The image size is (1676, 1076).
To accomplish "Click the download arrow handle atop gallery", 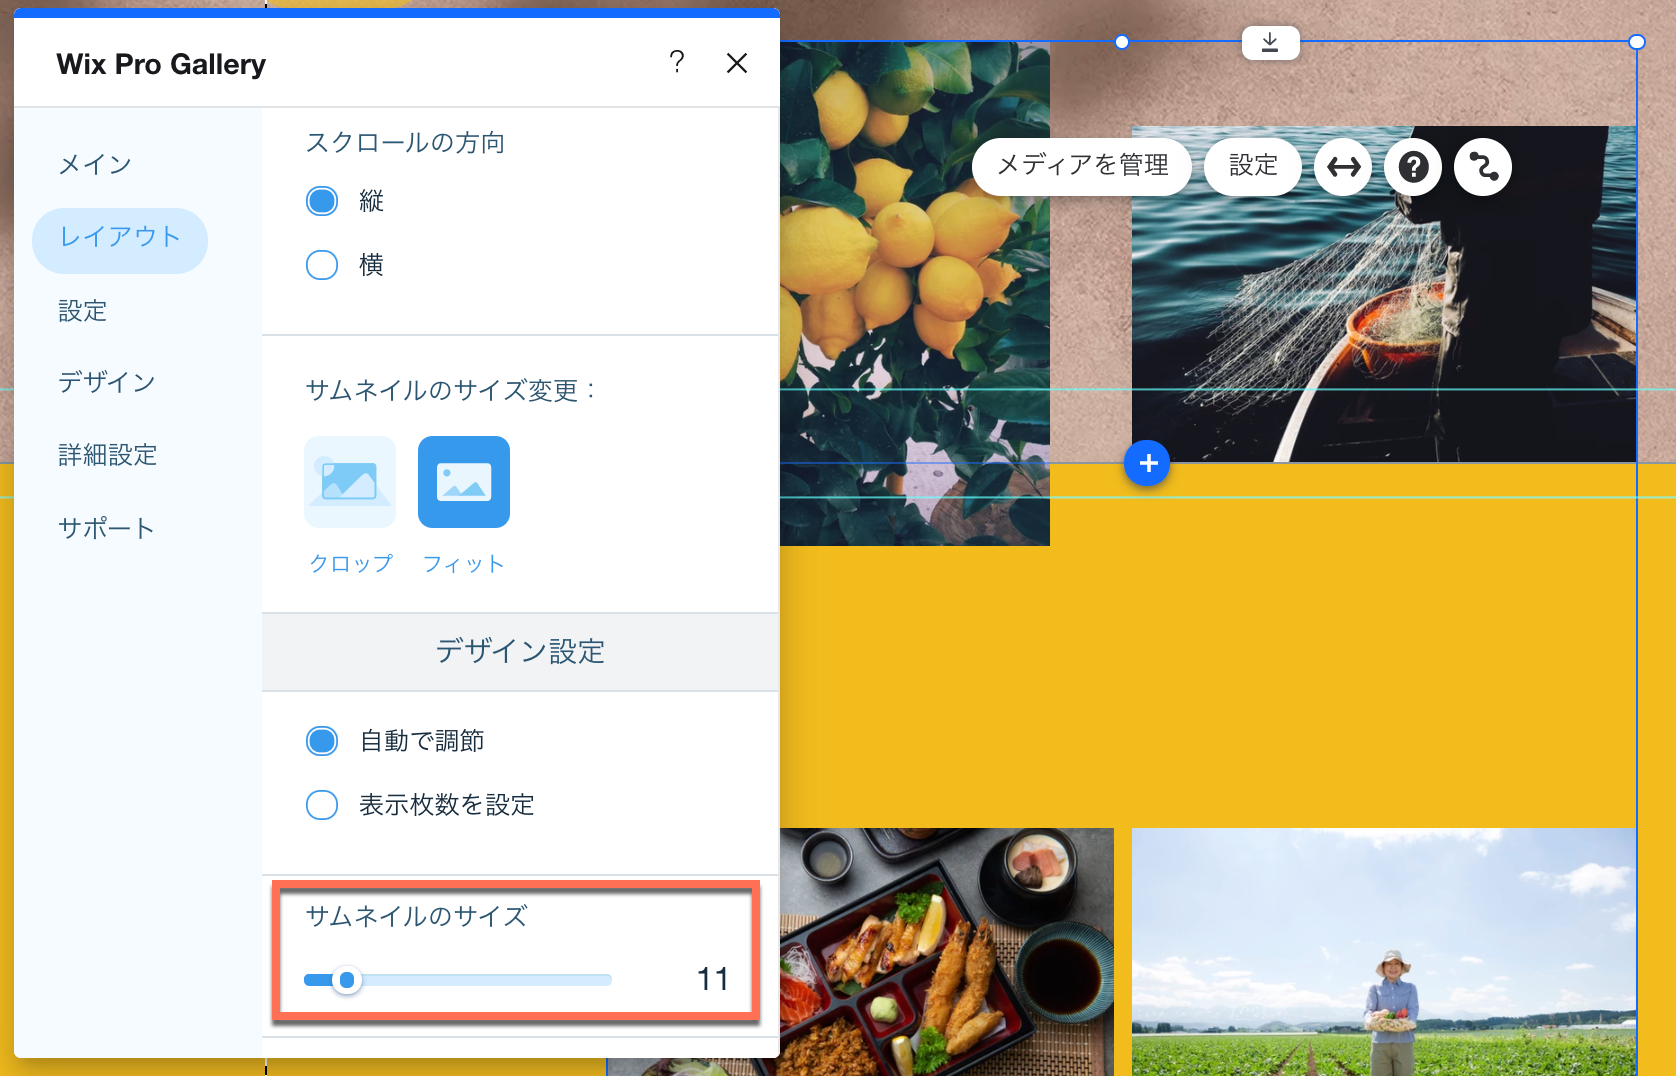I will tap(1270, 43).
